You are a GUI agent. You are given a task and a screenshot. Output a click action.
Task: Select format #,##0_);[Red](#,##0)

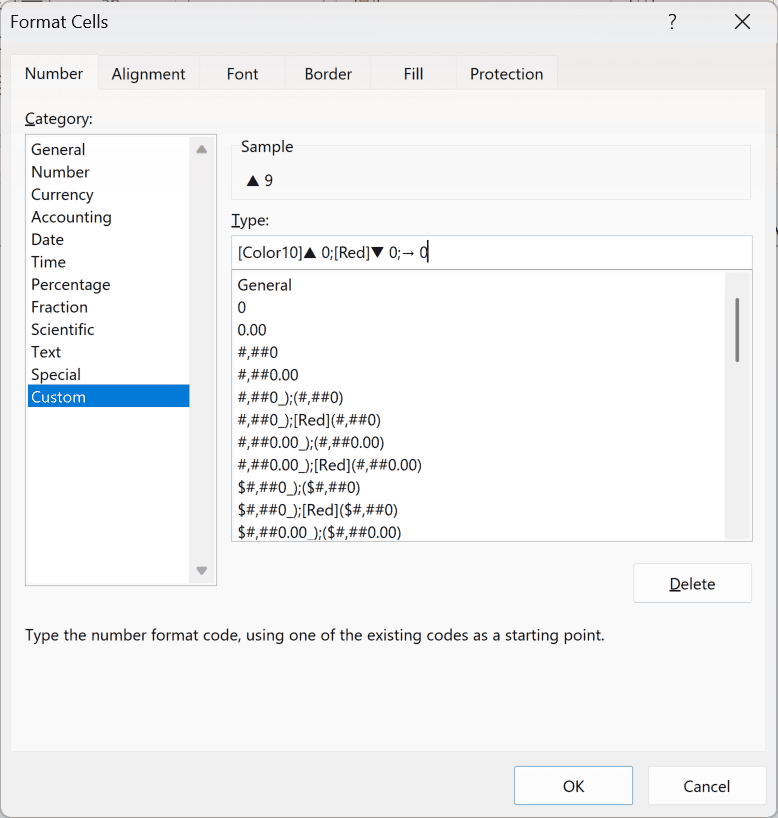478,419
